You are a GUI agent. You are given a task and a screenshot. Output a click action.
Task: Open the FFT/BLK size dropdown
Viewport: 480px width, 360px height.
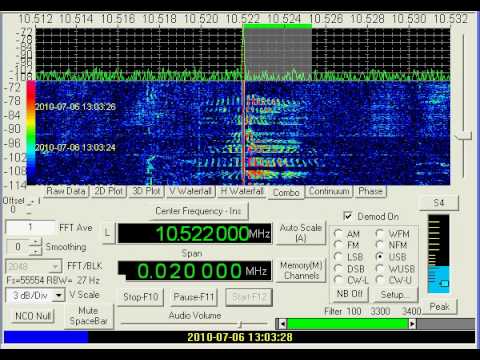(55, 266)
